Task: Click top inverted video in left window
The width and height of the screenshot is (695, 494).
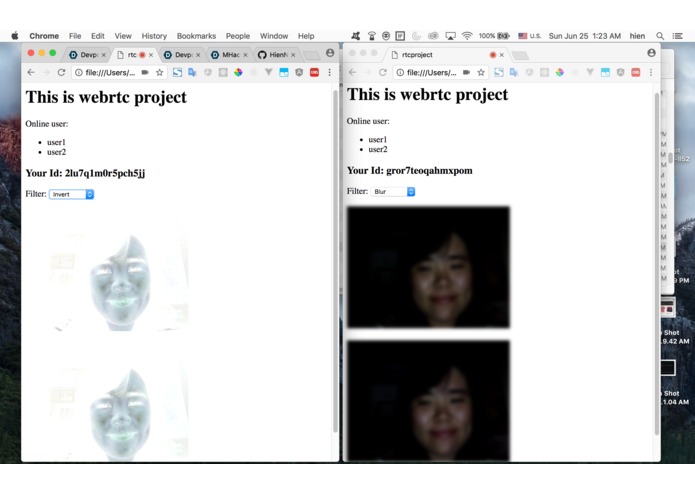Action: (x=107, y=270)
